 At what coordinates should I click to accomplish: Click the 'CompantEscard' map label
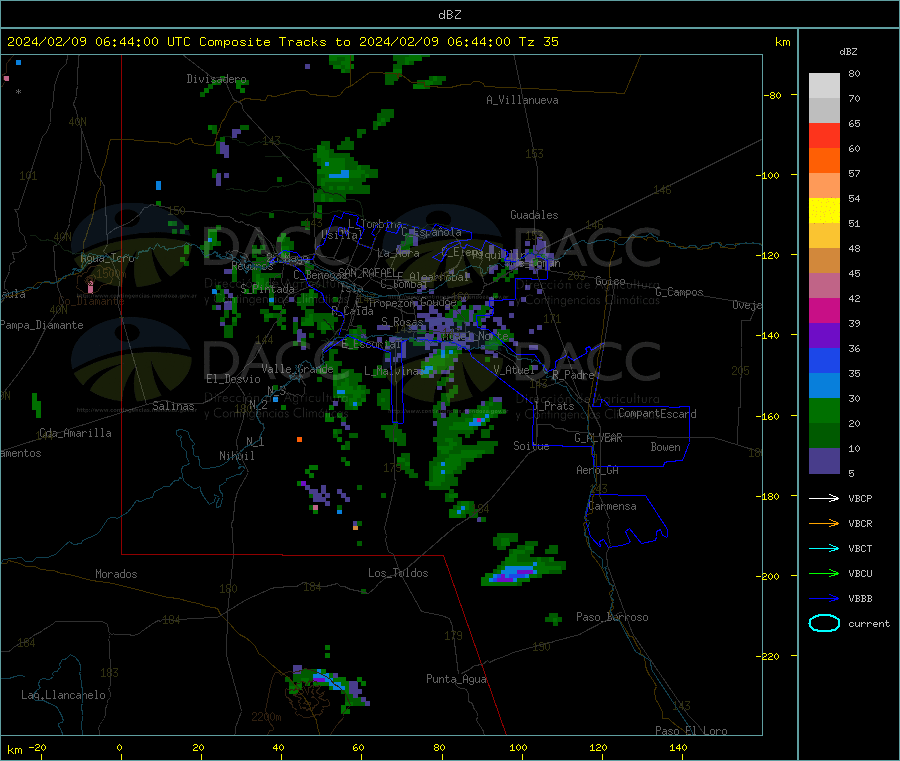click(657, 413)
